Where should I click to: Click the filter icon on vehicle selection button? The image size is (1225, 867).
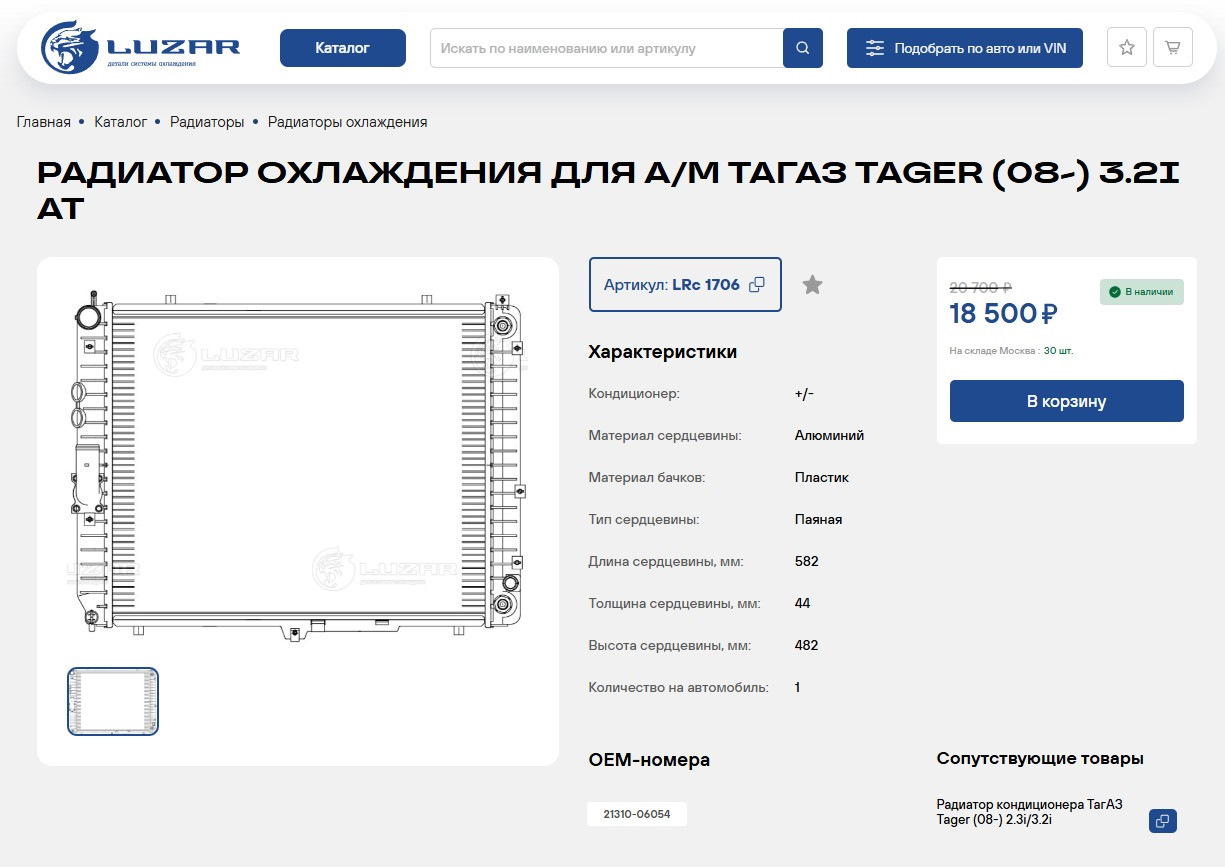coord(875,46)
